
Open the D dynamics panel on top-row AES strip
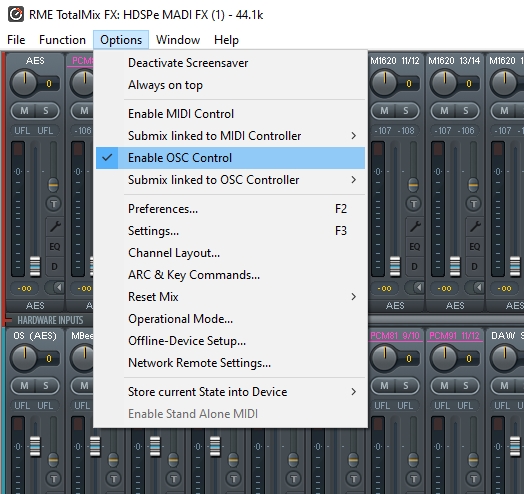click(54, 267)
